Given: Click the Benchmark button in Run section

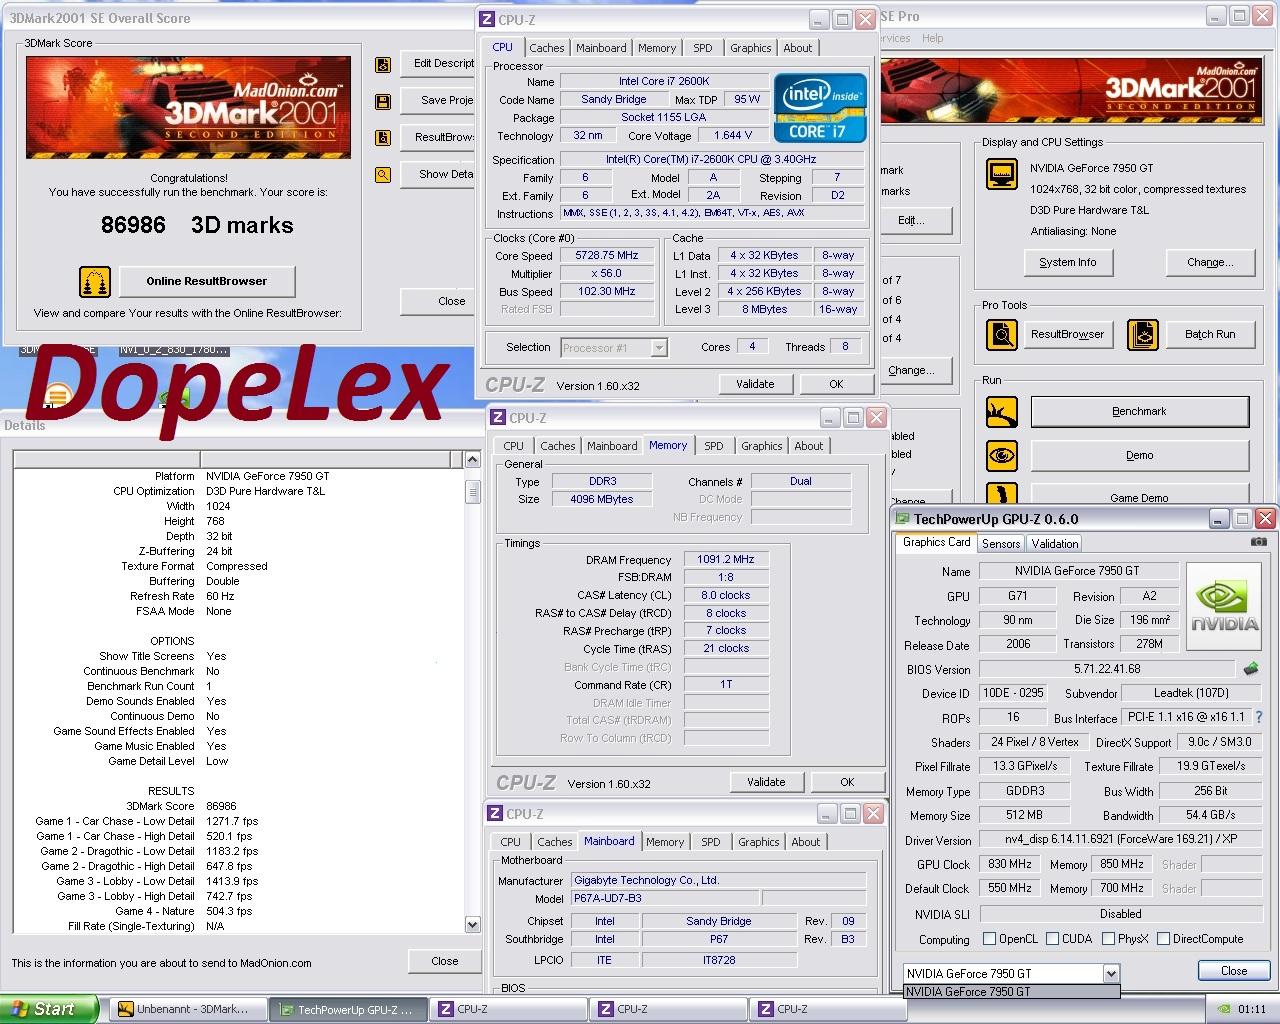Looking at the screenshot, I should click(x=1140, y=411).
